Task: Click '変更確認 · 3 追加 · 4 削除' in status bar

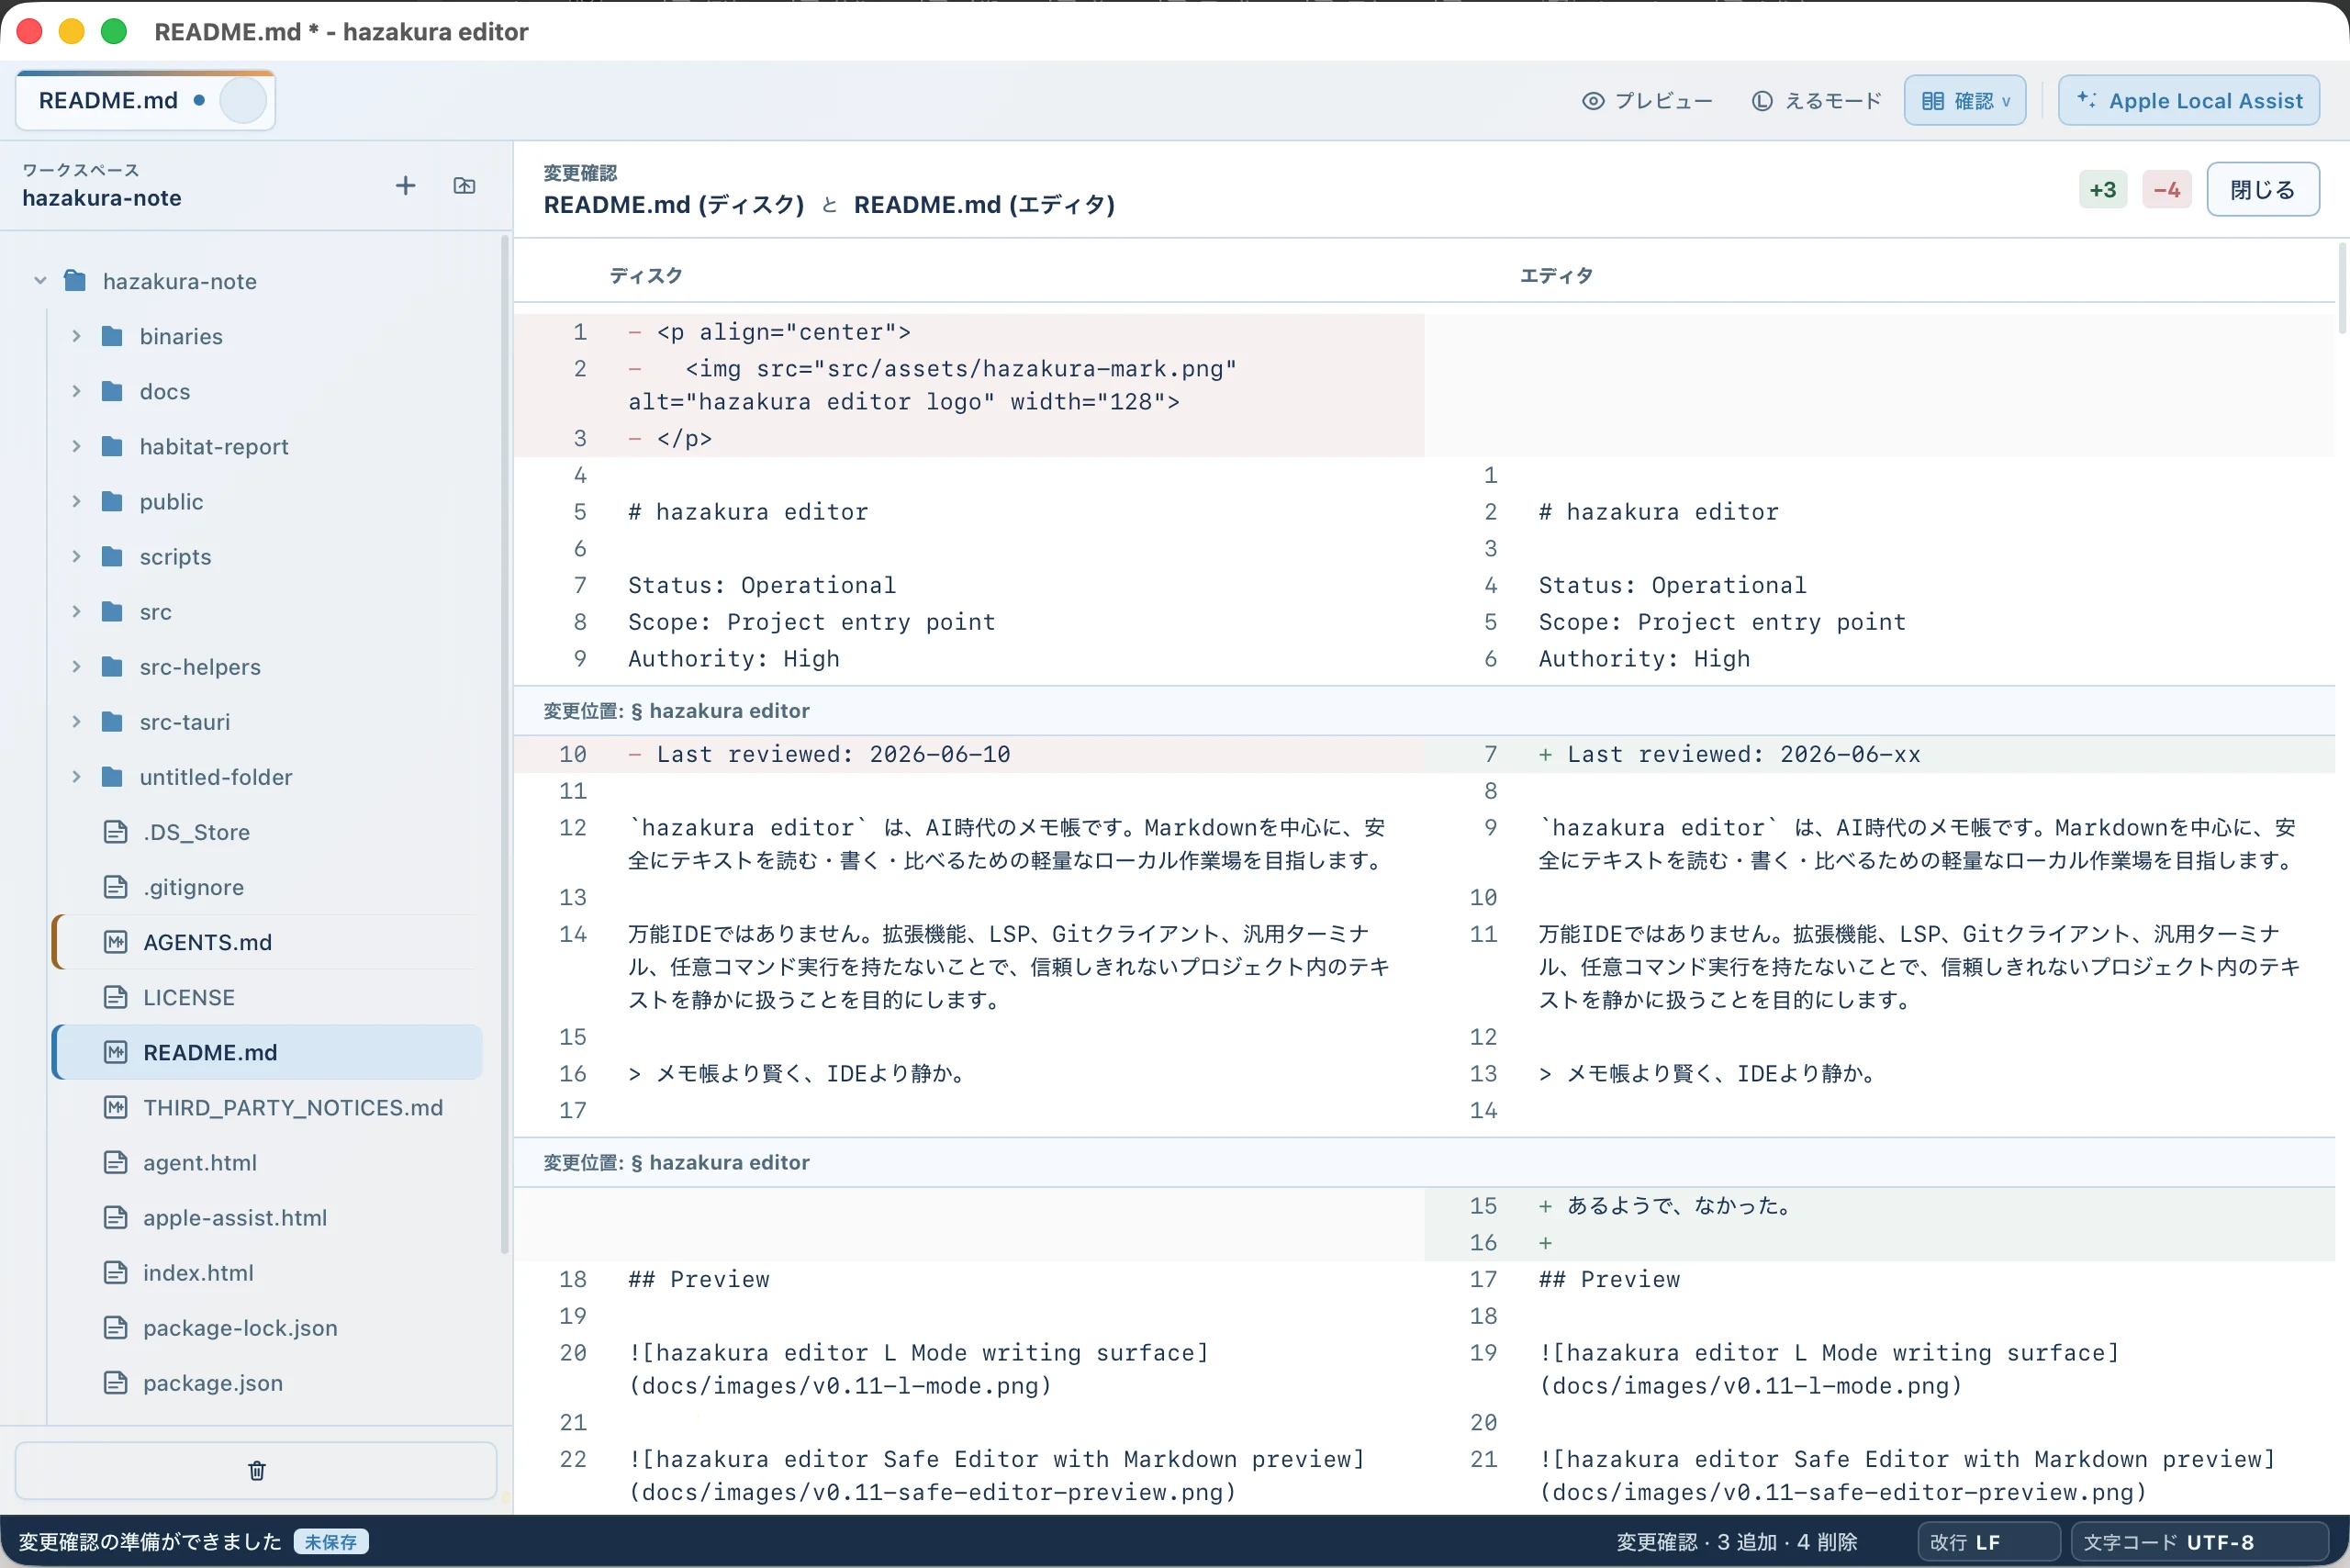Action: pyautogui.click(x=1736, y=1542)
